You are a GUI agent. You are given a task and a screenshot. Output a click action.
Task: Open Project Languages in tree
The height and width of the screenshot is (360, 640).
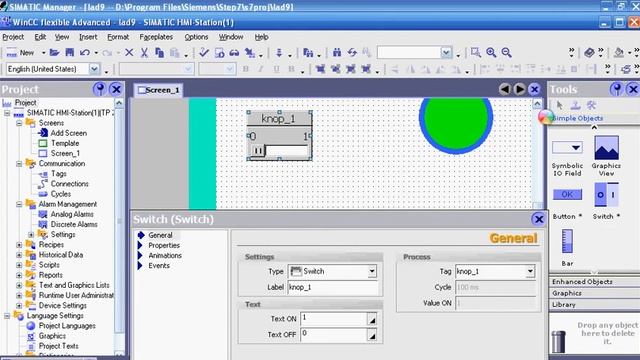67,326
